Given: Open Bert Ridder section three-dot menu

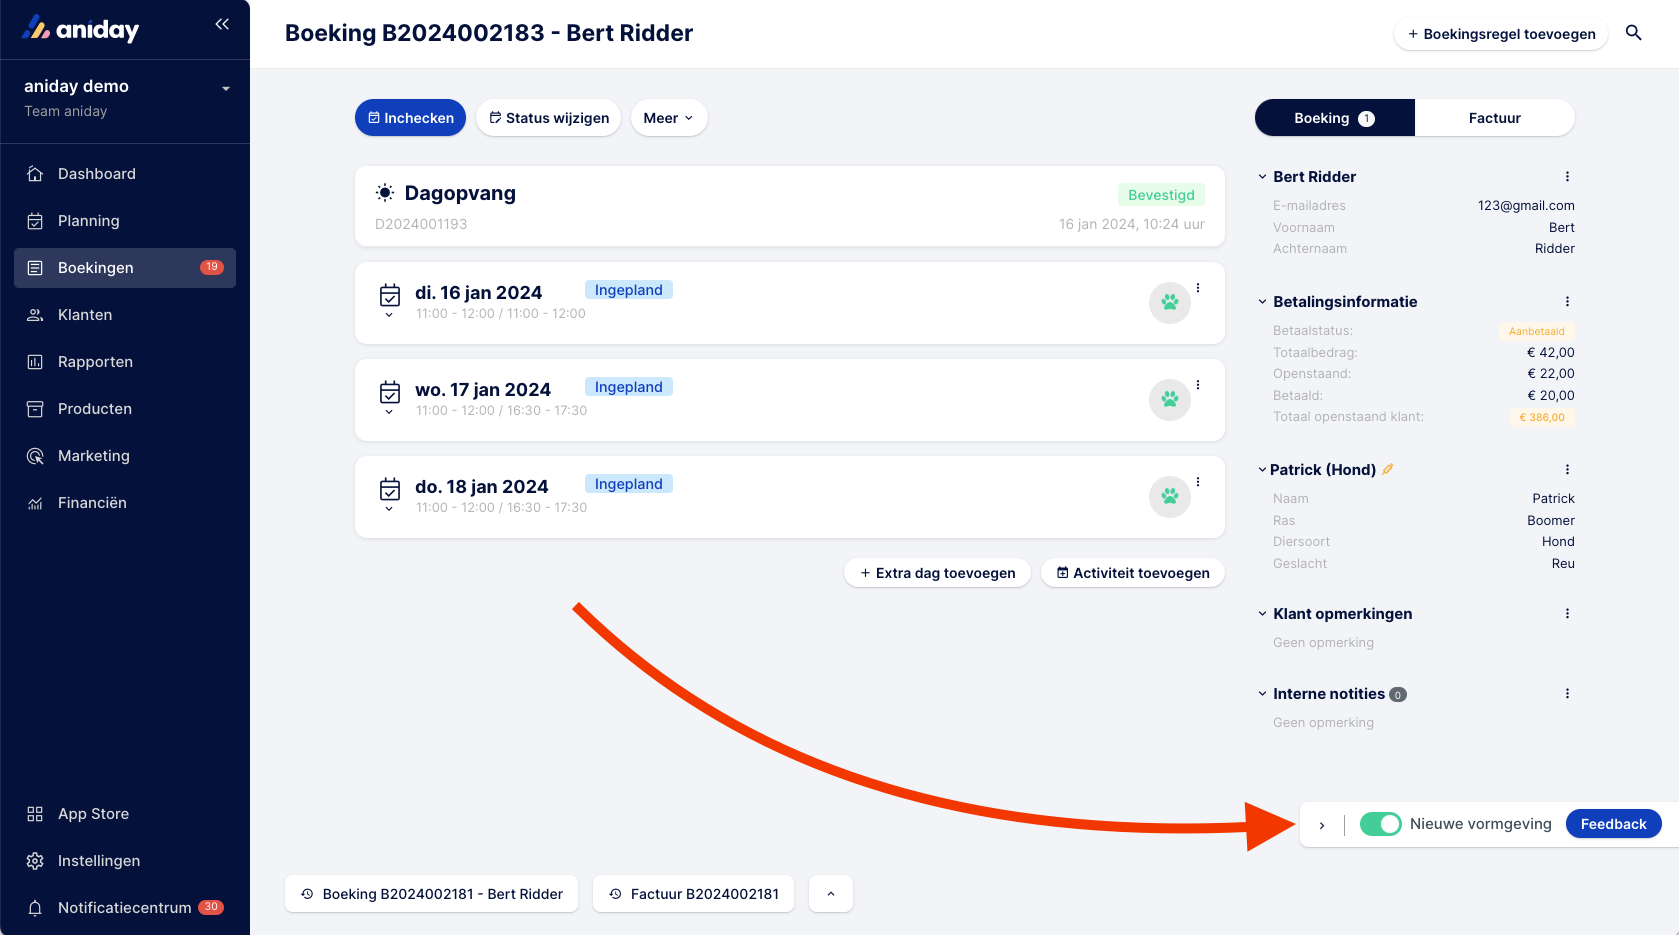Looking at the screenshot, I should click(1567, 177).
